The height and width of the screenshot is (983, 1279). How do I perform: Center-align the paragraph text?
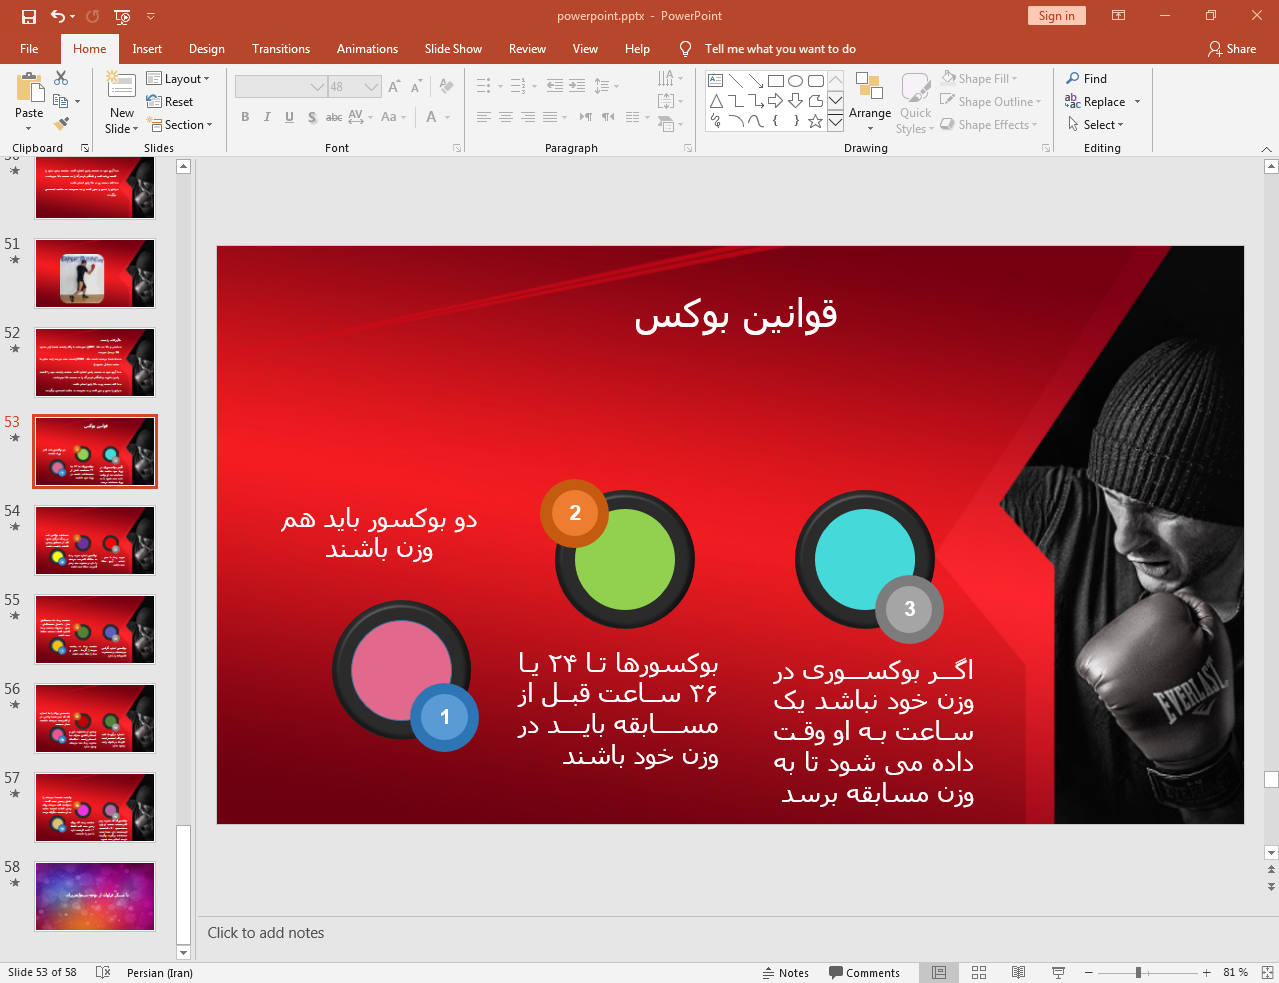pyautogui.click(x=505, y=117)
